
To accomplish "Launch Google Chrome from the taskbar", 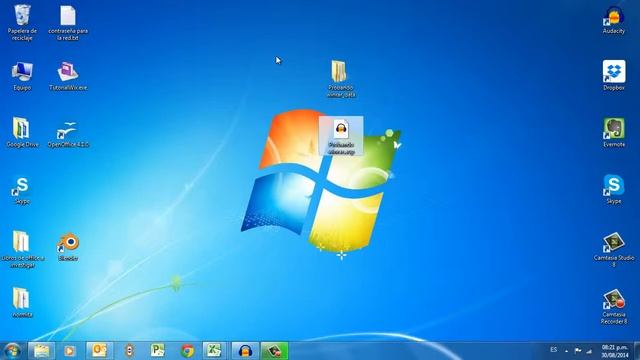I will tap(187, 351).
